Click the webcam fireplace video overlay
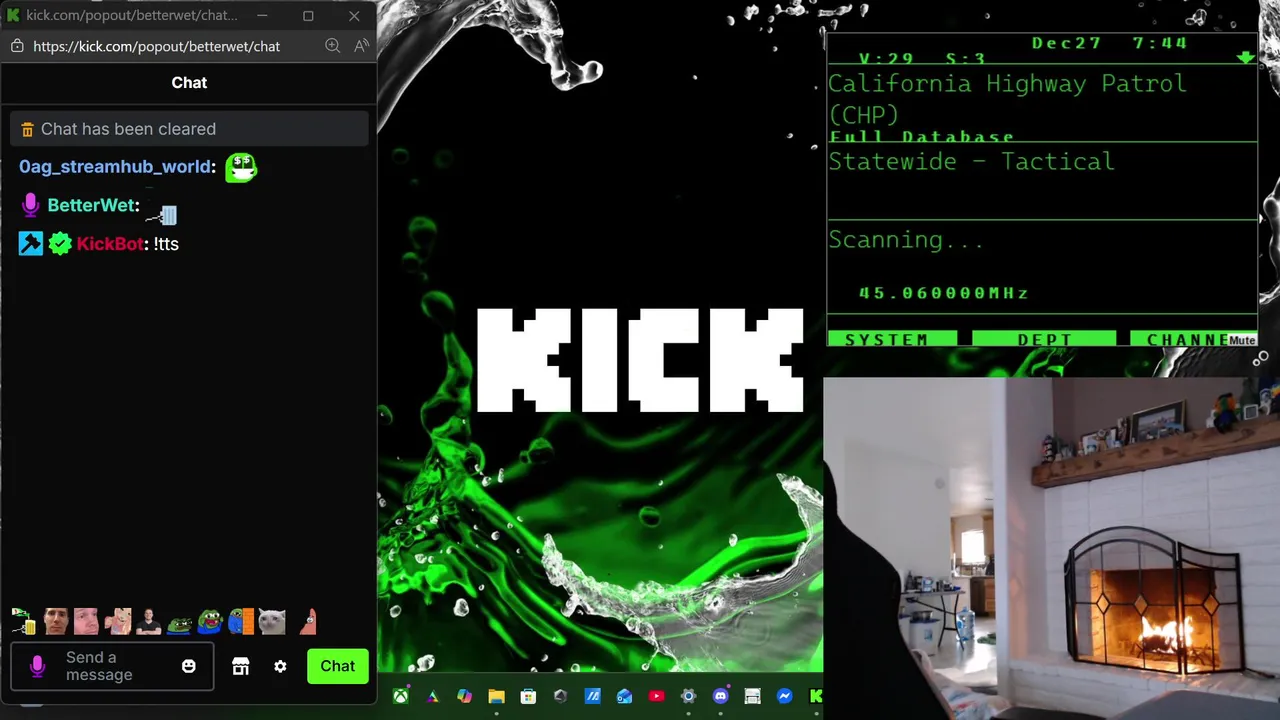Image resolution: width=1280 pixels, height=720 pixels. point(1051,548)
